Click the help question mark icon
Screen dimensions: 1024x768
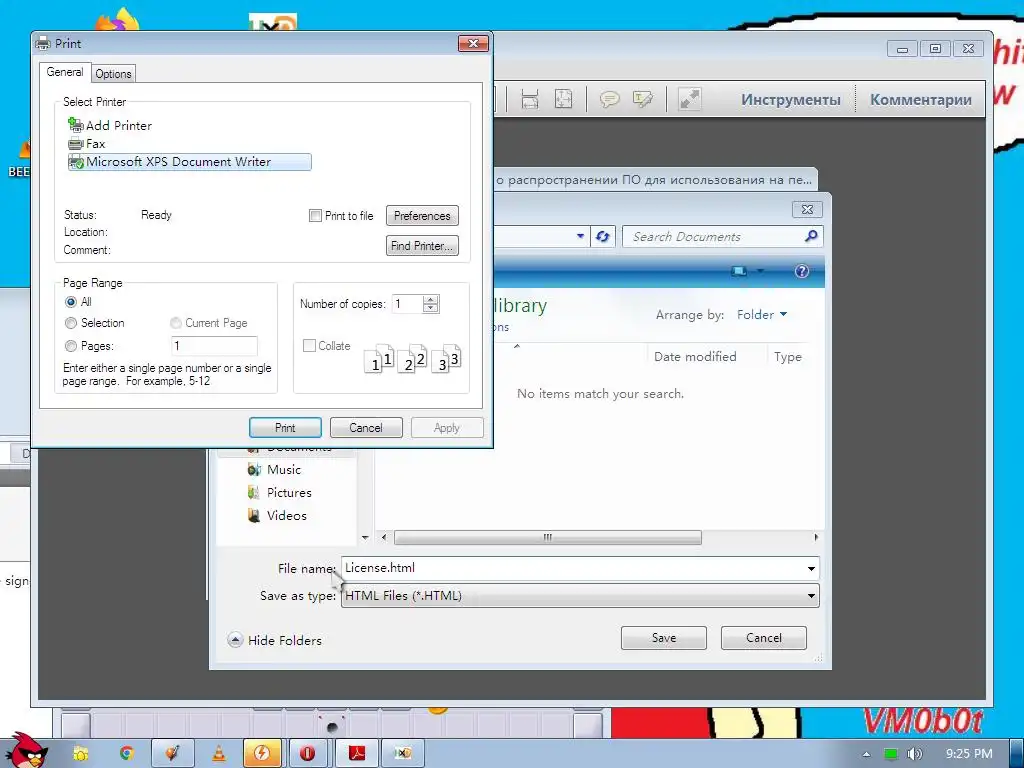[x=801, y=271]
